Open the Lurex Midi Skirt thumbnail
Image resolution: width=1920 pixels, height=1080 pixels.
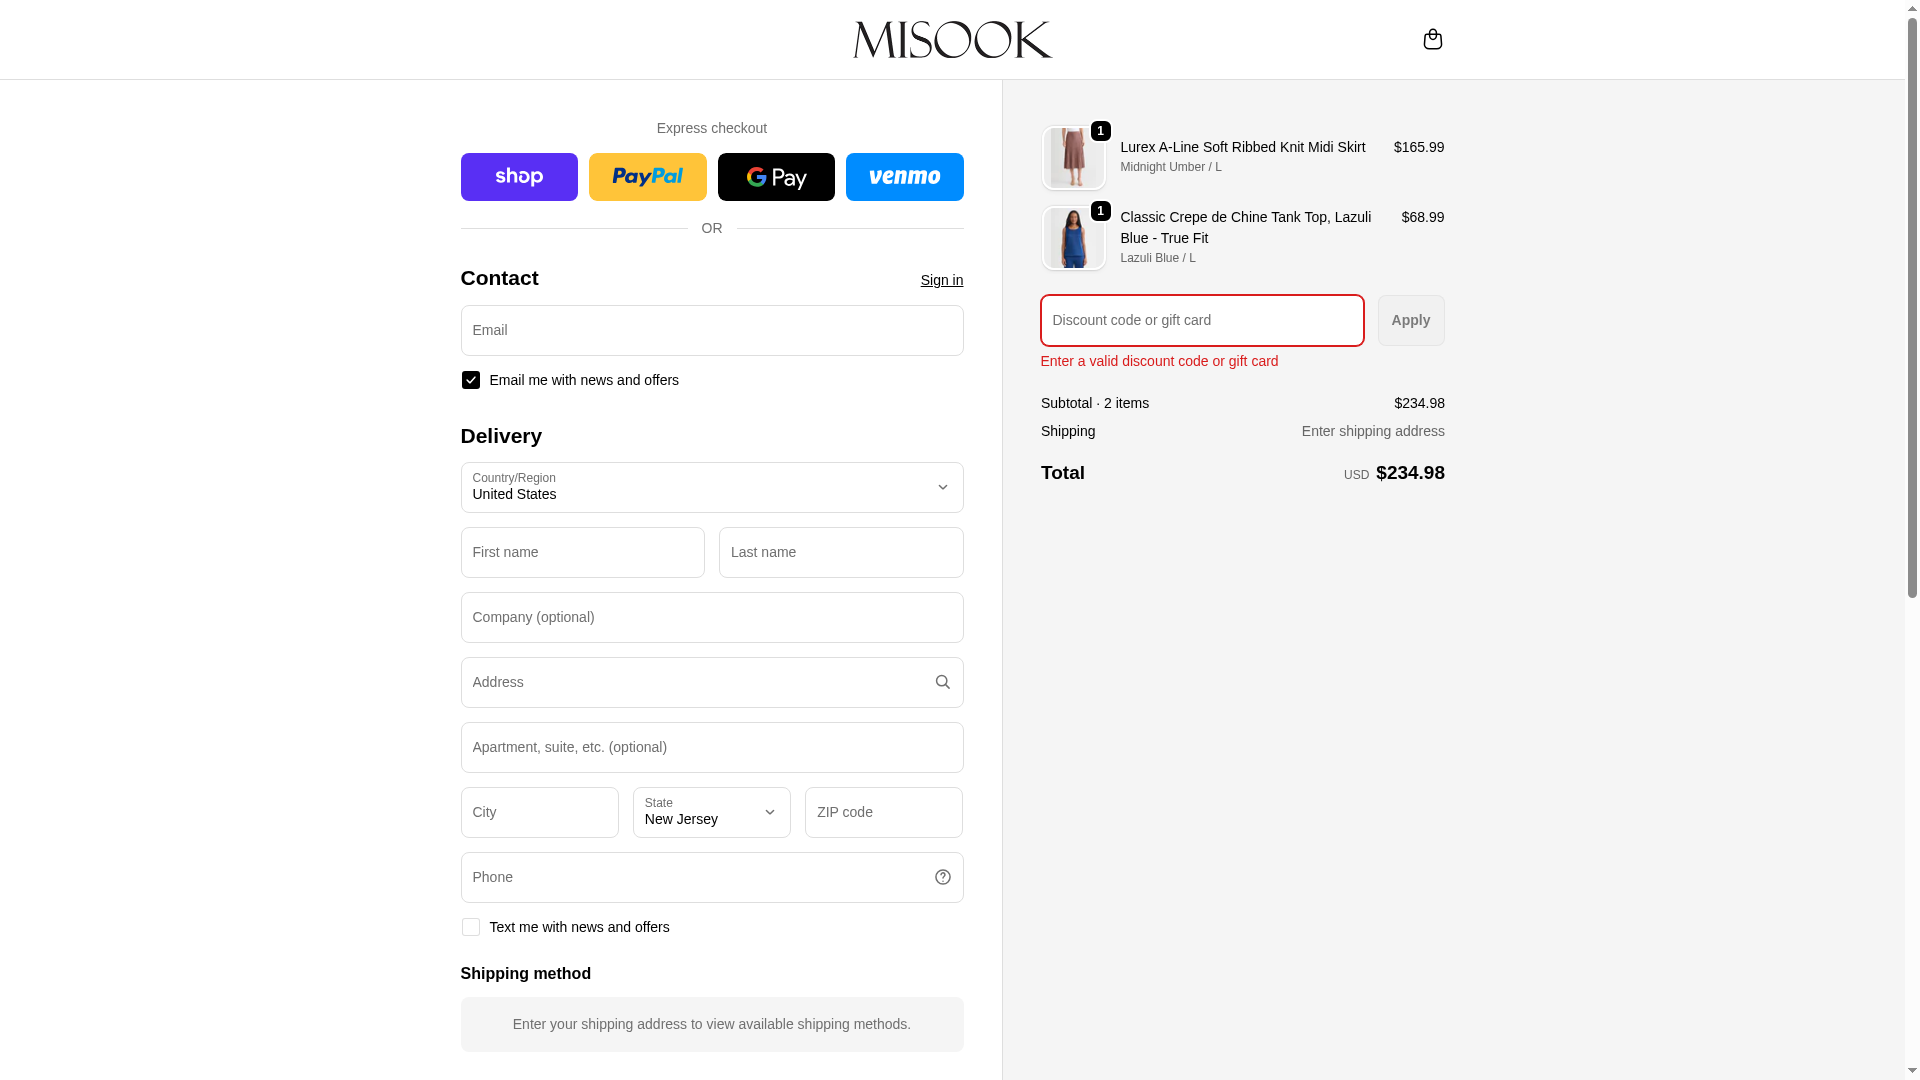point(1073,158)
